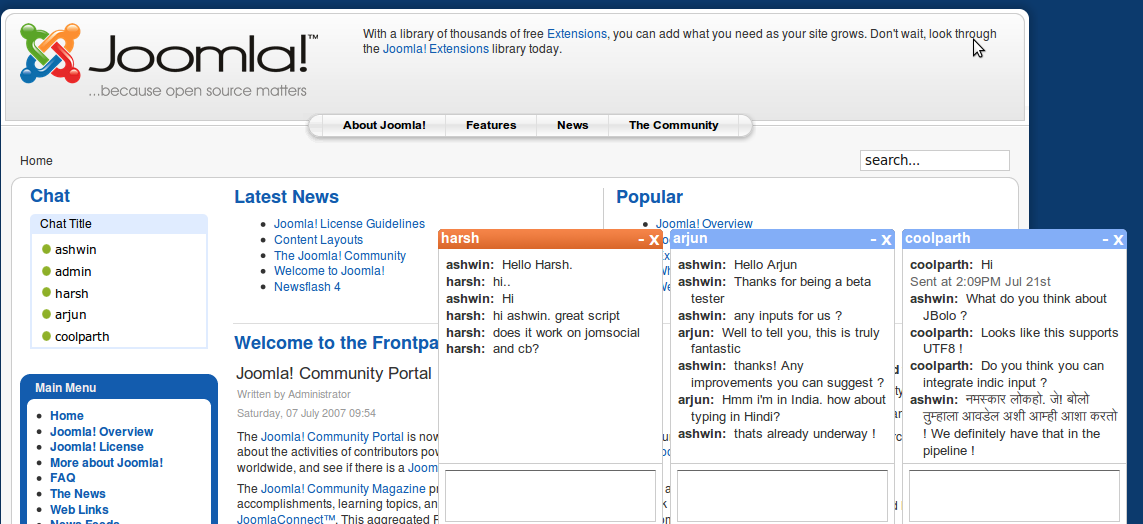Click the search input field
The image size is (1143, 524).
tap(934, 160)
